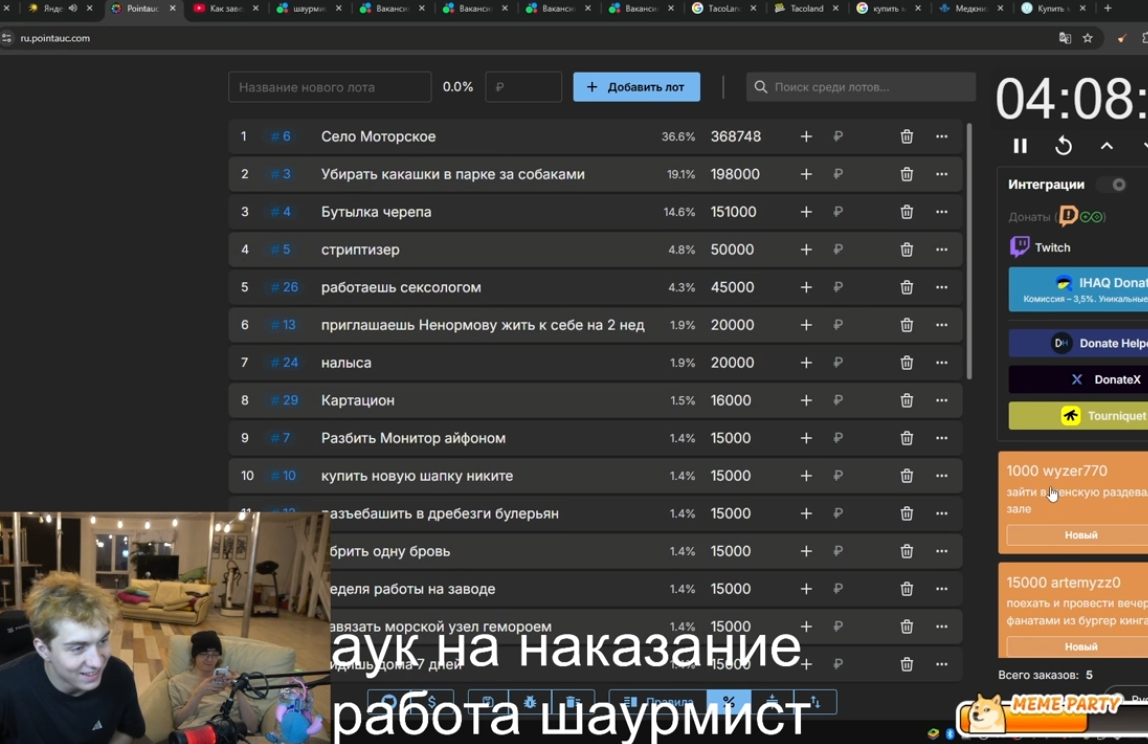Increase timer with up chevron

click(1106, 146)
